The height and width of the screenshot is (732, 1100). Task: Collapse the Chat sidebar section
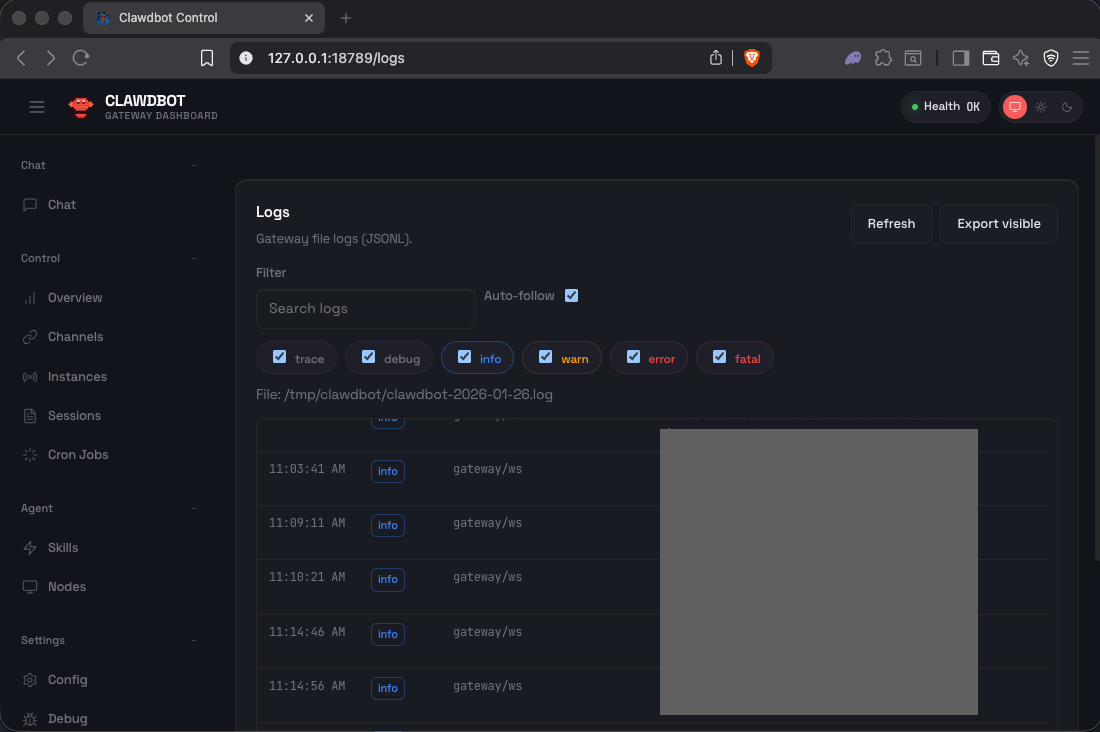point(194,165)
